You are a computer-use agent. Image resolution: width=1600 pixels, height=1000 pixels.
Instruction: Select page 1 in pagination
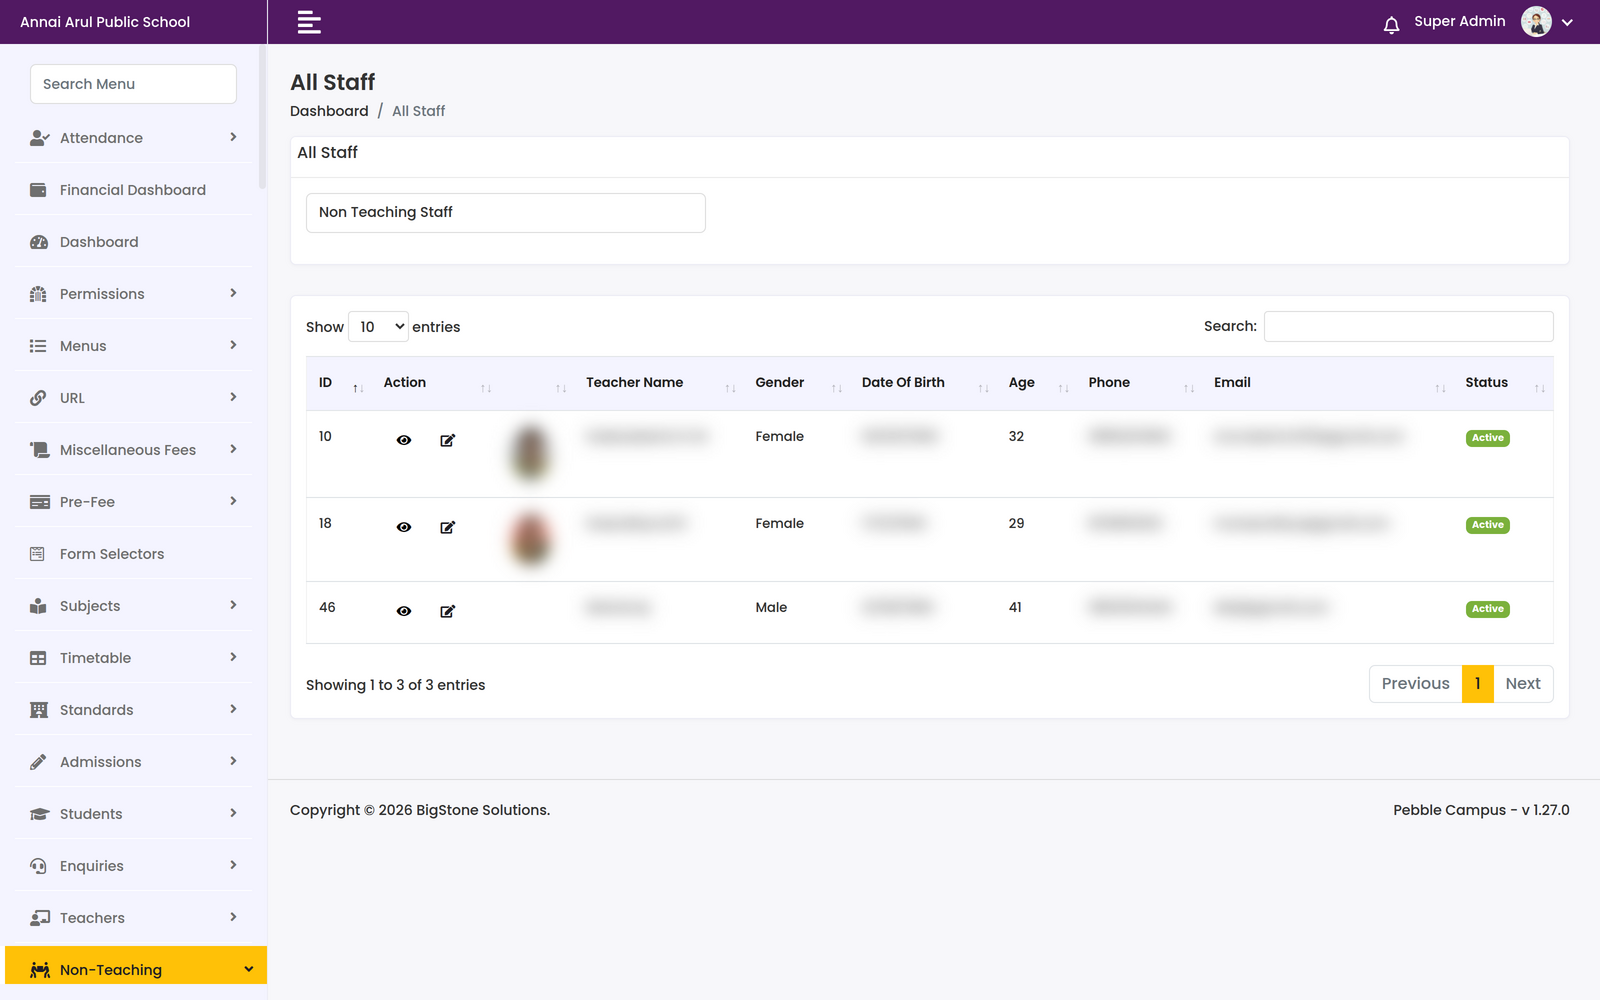click(1477, 684)
